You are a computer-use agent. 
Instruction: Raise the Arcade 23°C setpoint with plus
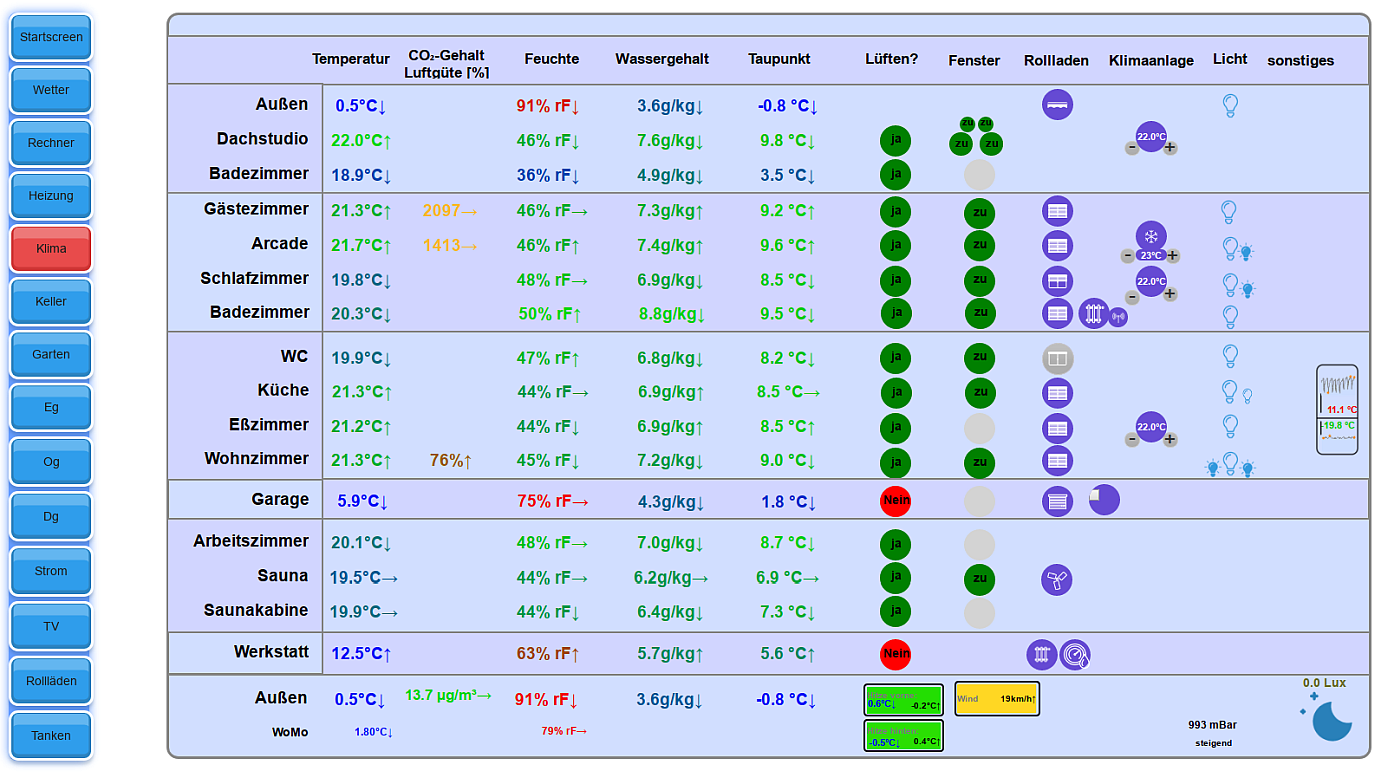pos(1172,256)
